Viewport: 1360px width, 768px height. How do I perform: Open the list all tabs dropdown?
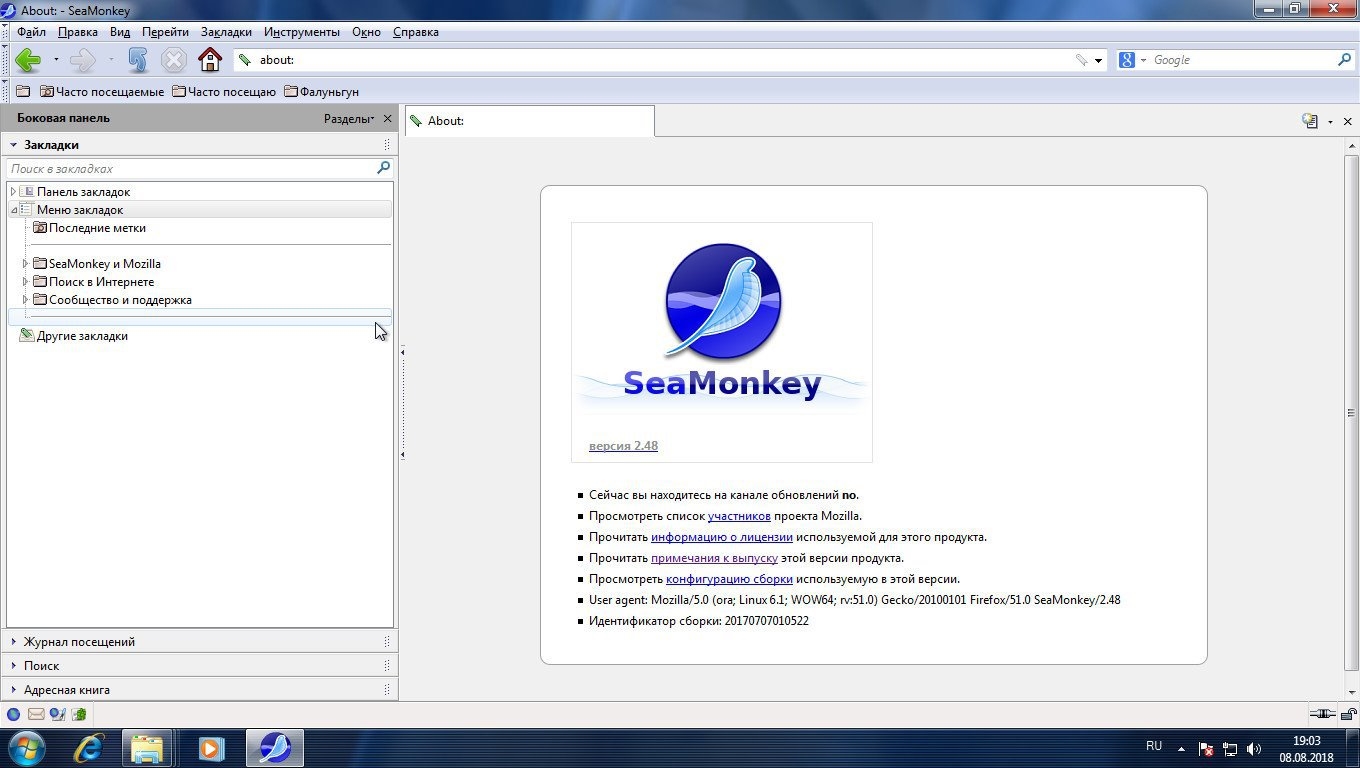click(1330, 122)
